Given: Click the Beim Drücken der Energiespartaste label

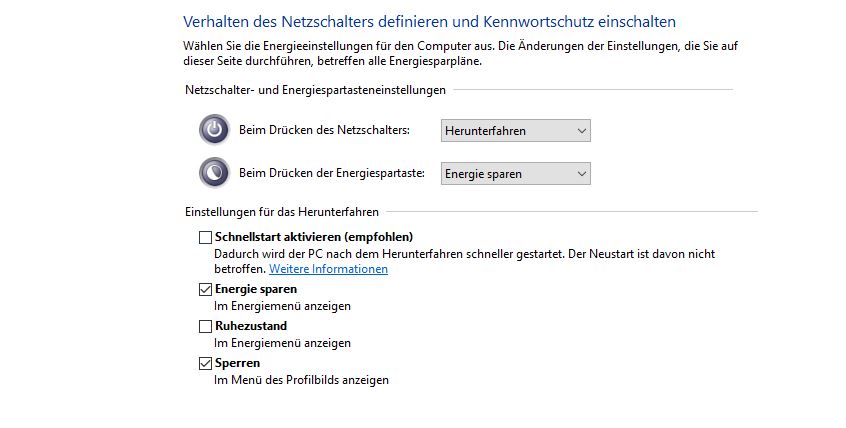Looking at the screenshot, I should click(x=332, y=173).
